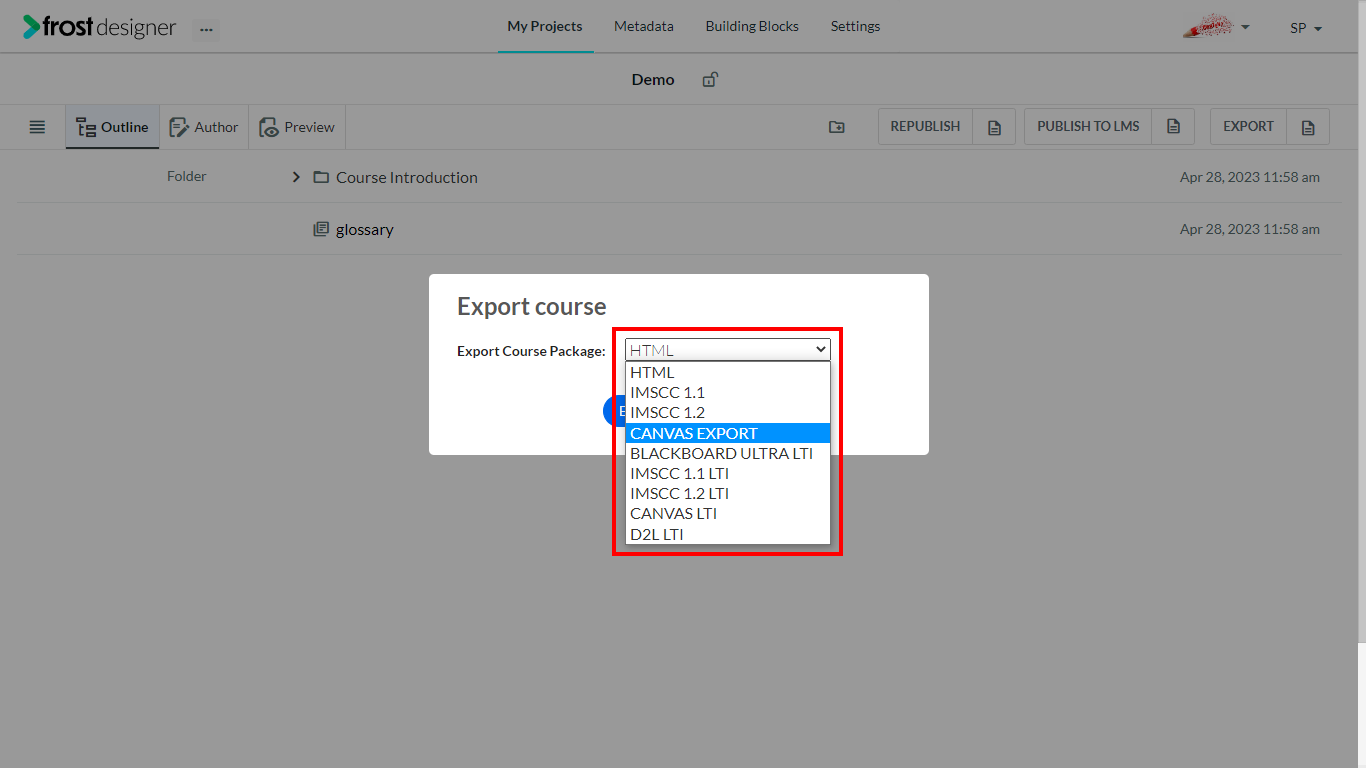
Task: Switch to the Author view
Action: pos(204,127)
